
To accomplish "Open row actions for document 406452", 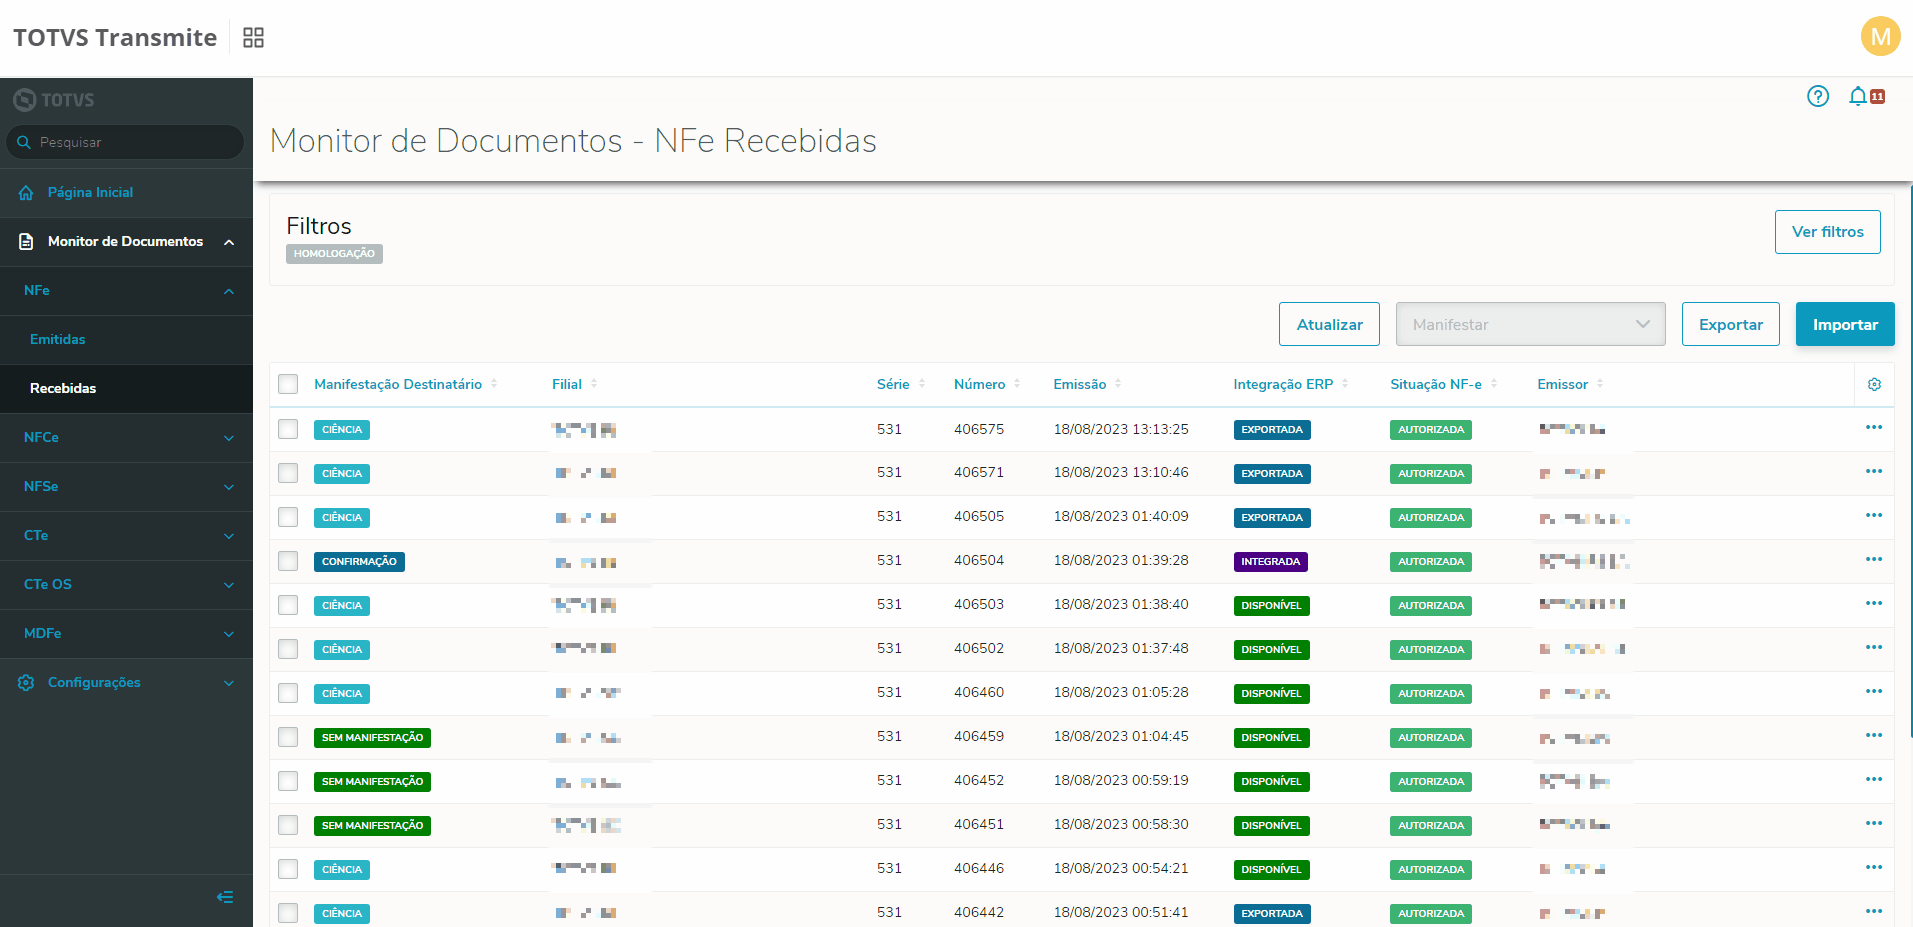I will click(1874, 780).
